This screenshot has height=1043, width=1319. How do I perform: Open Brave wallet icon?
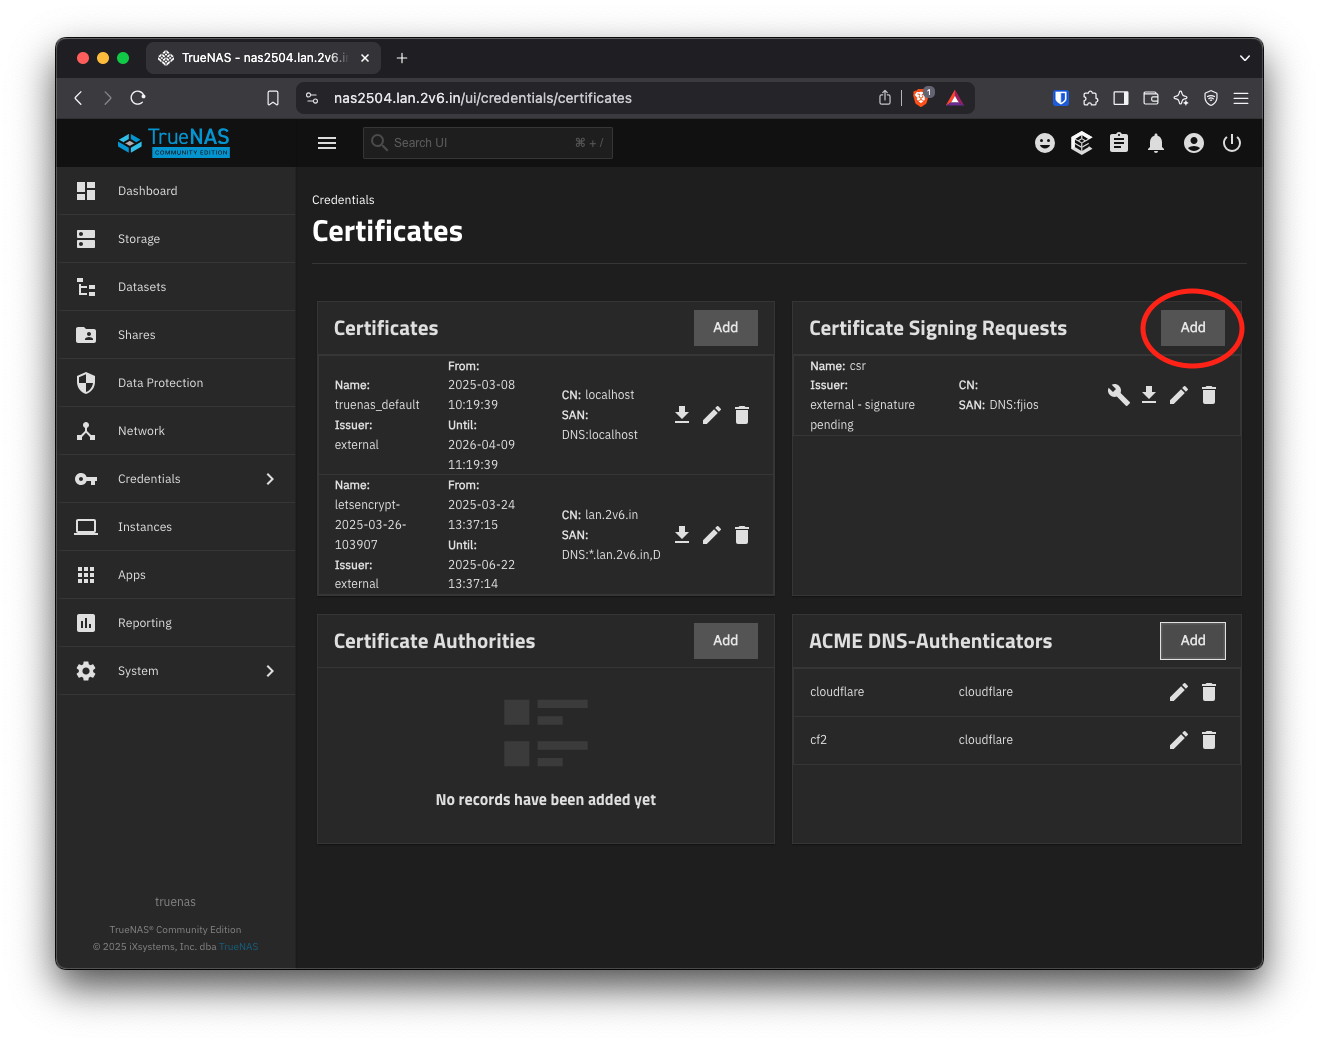1151,98
